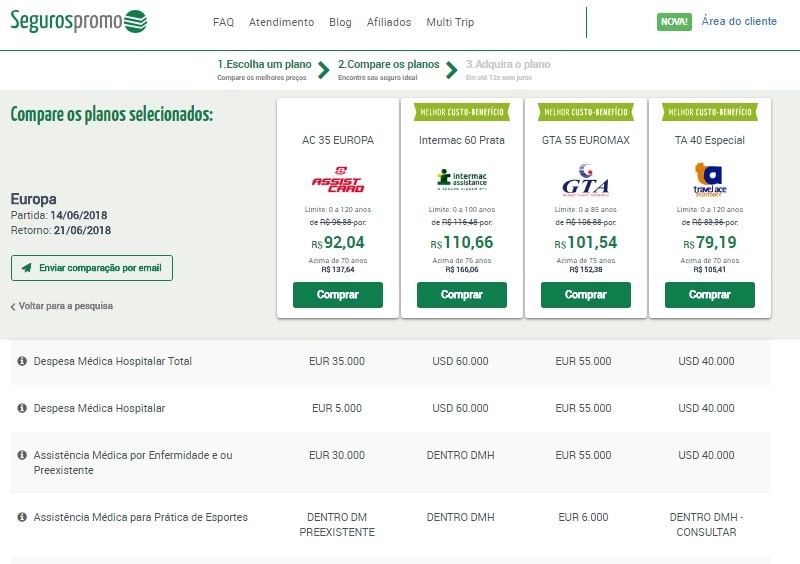800x564 pixels.
Task: Click info icon beside Despesa Médica Hospitalar
Action: coord(22,408)
